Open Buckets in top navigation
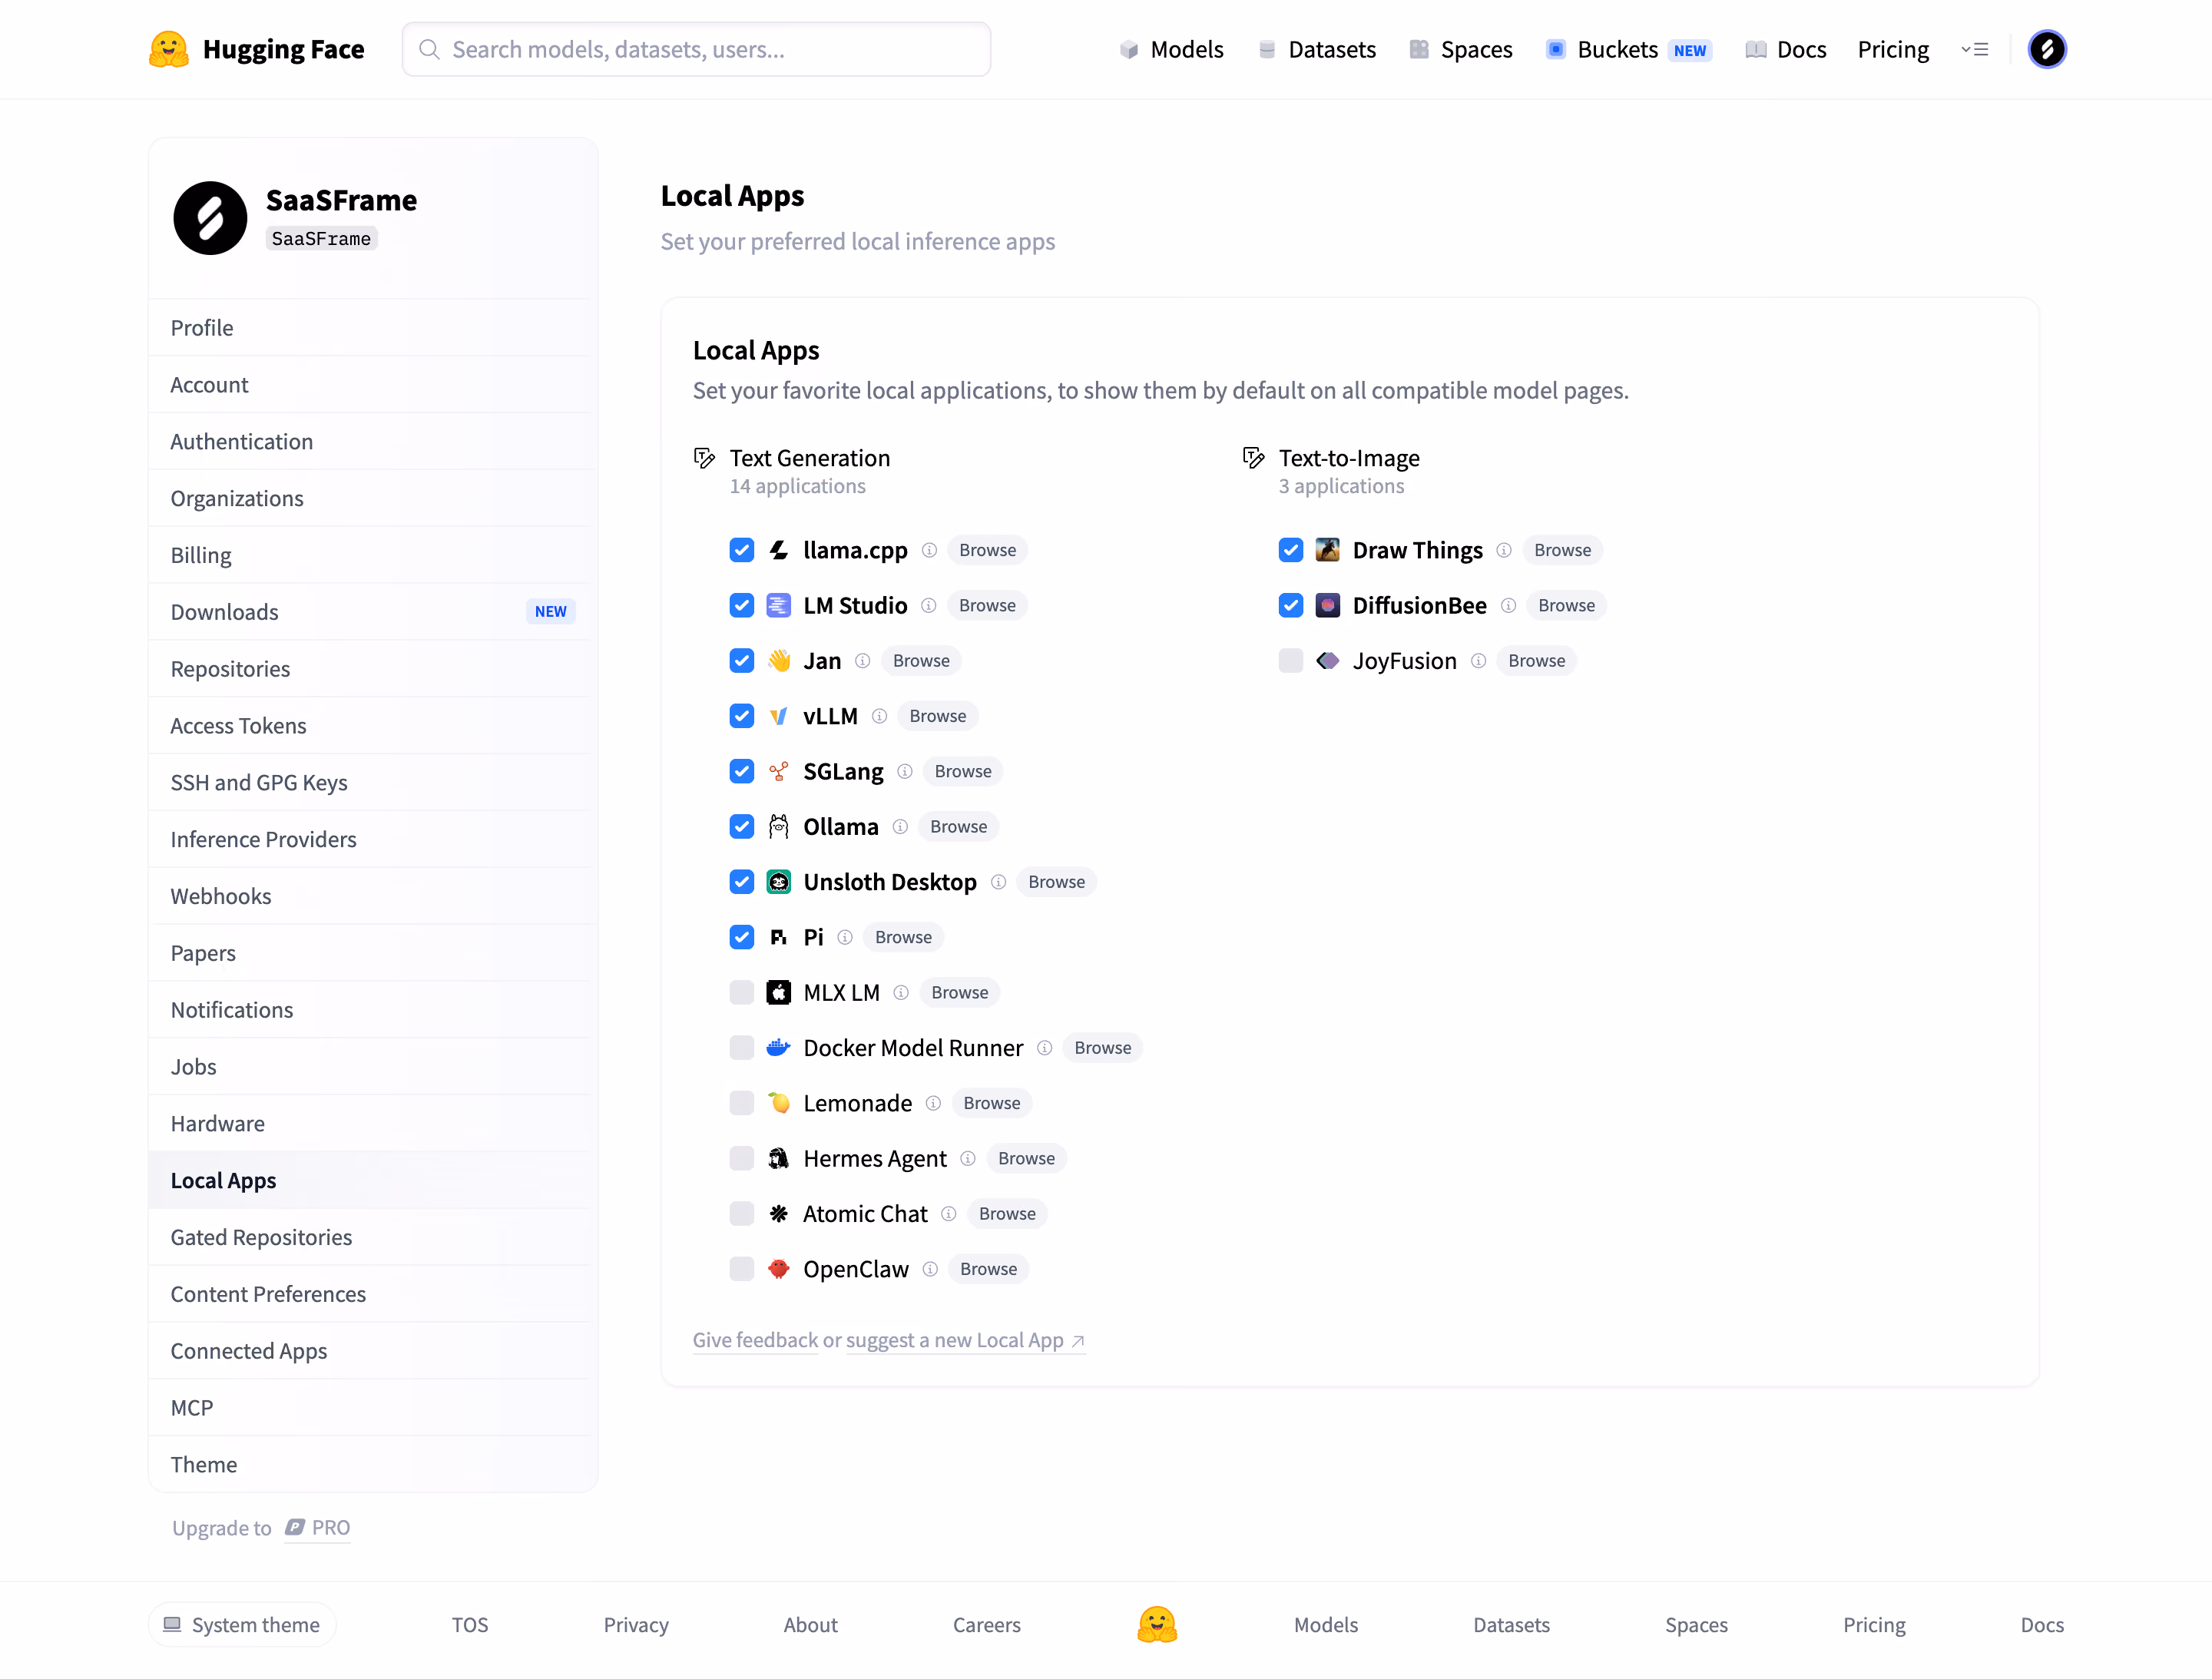Screen dimensions: 2212x1679 [x=1629, y=49]
